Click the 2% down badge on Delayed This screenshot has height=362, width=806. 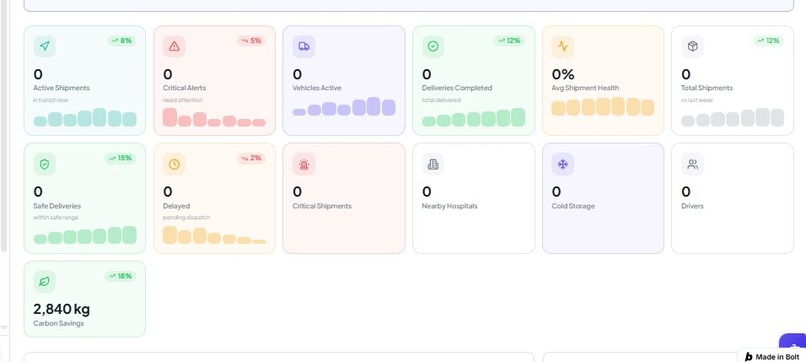coord(251,158)
